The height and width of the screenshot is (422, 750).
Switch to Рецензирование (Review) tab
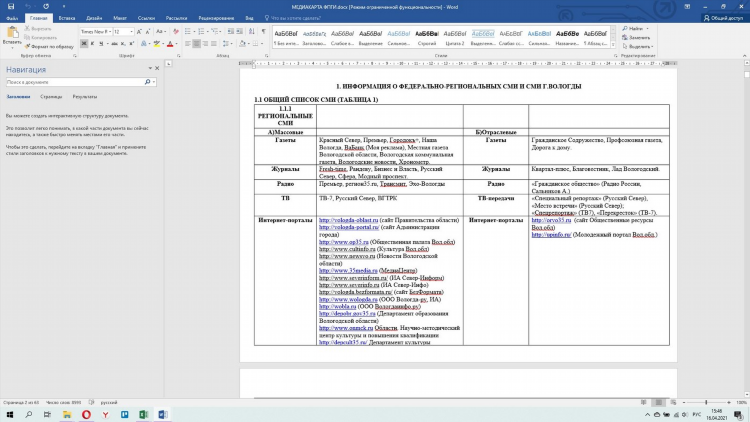tap(216, 18)
